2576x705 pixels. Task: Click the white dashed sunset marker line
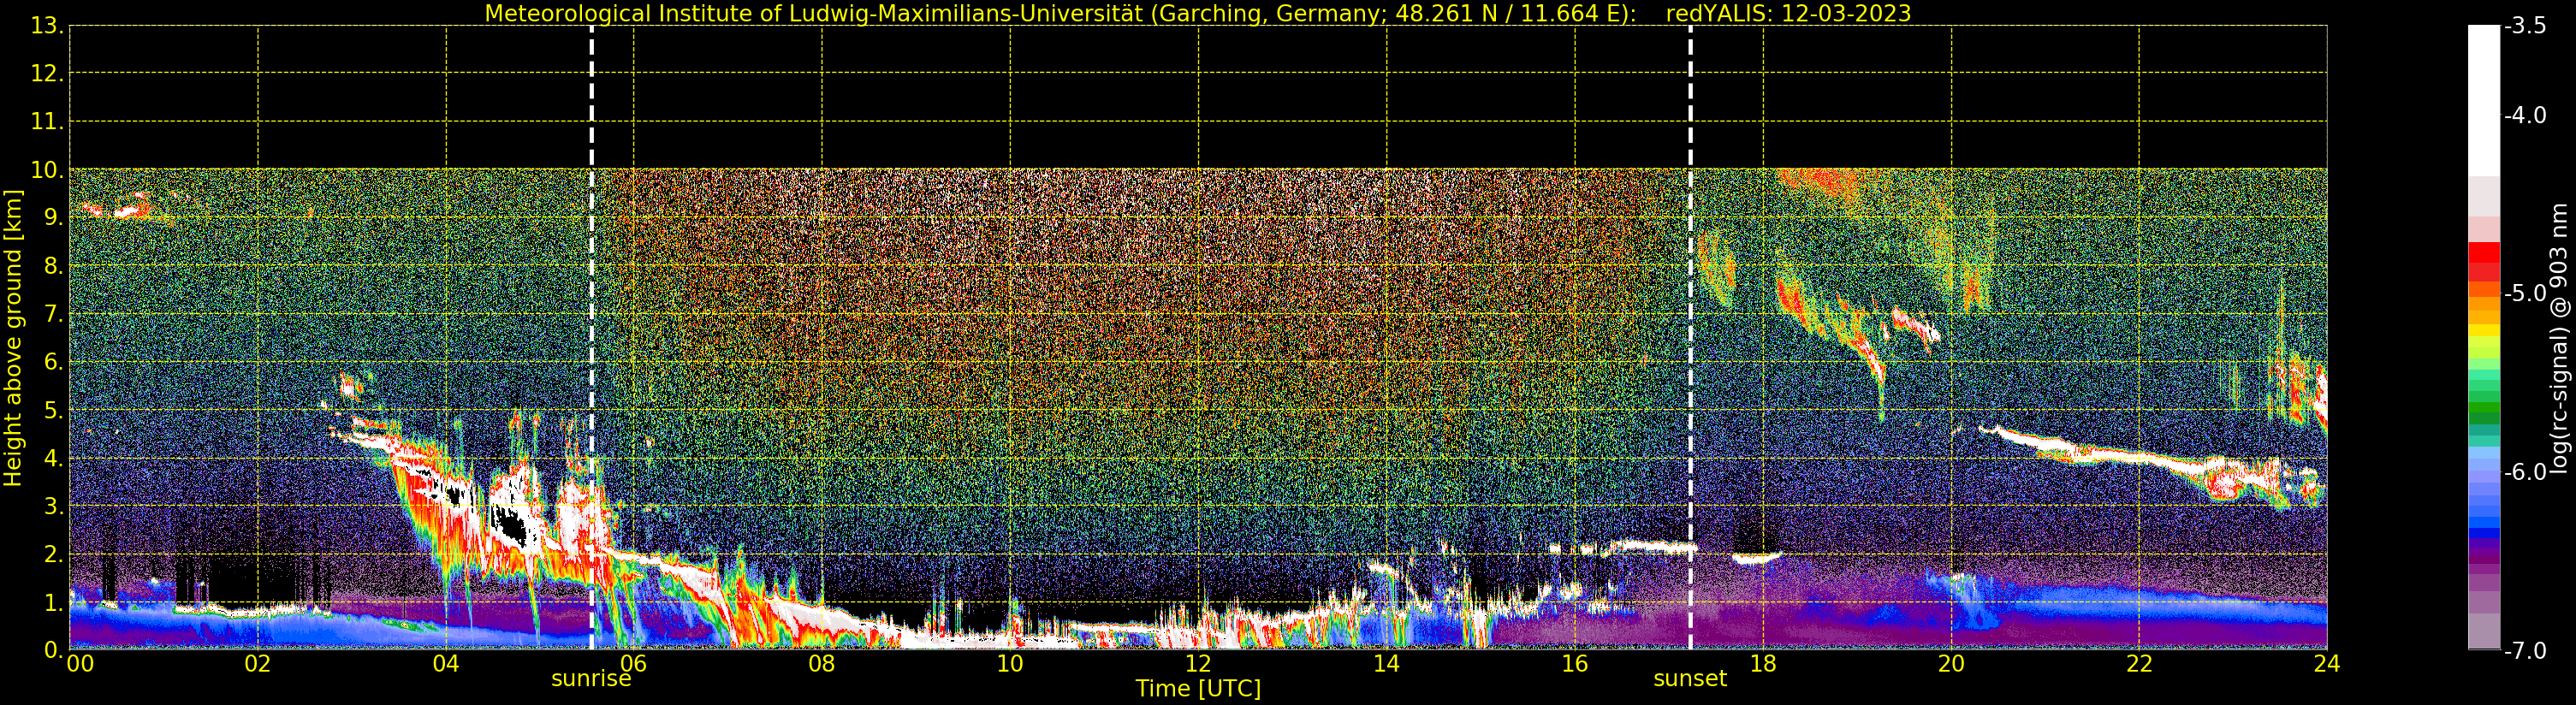coord(1691,337)
